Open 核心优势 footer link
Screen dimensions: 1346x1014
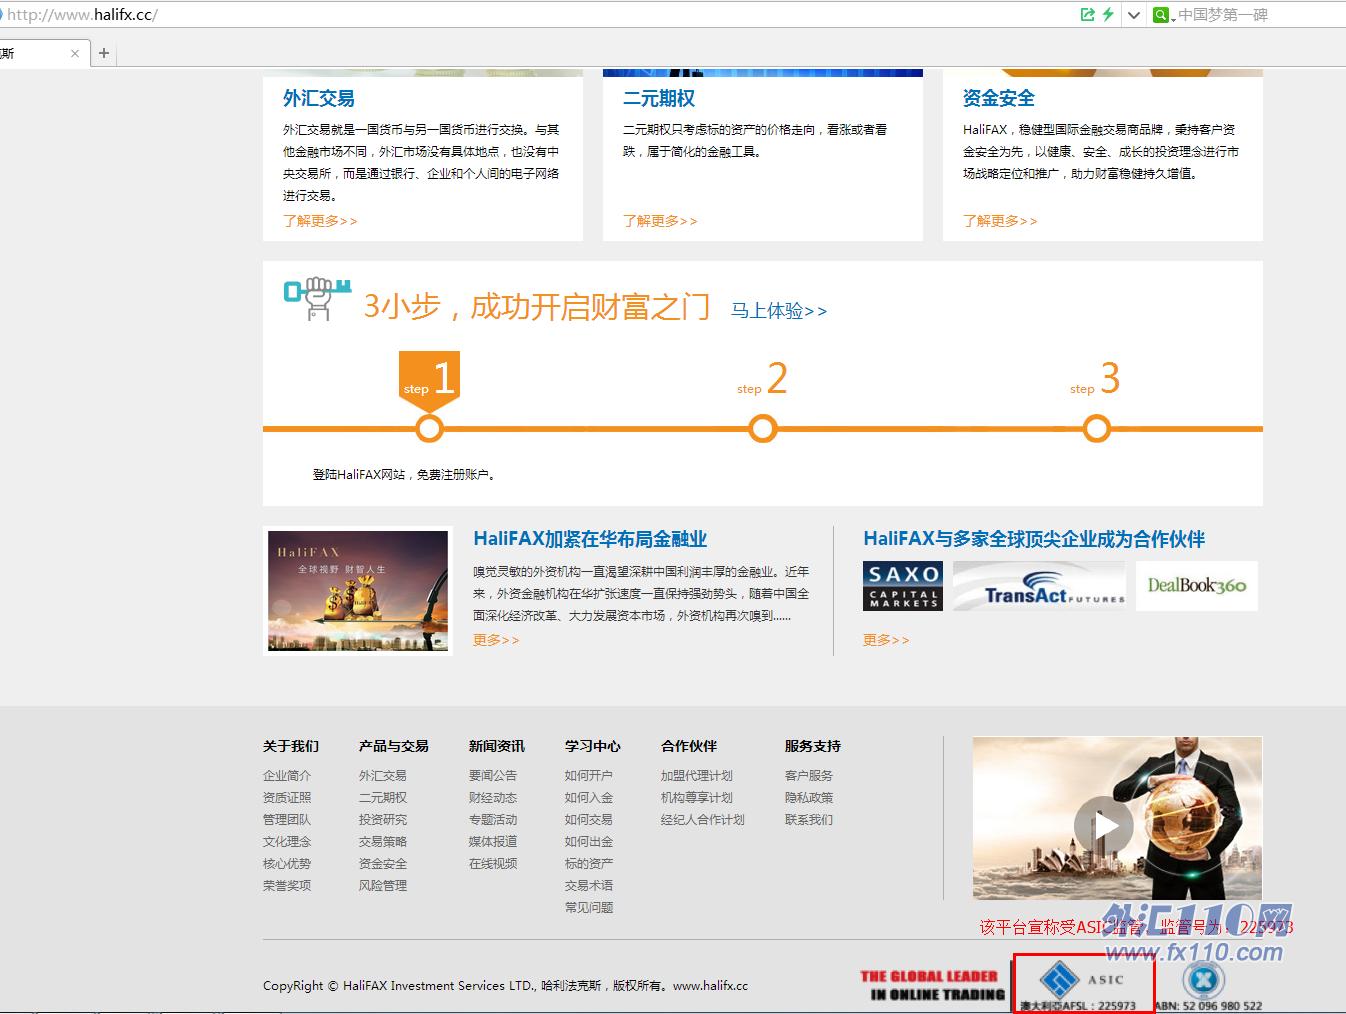point(287,864)
